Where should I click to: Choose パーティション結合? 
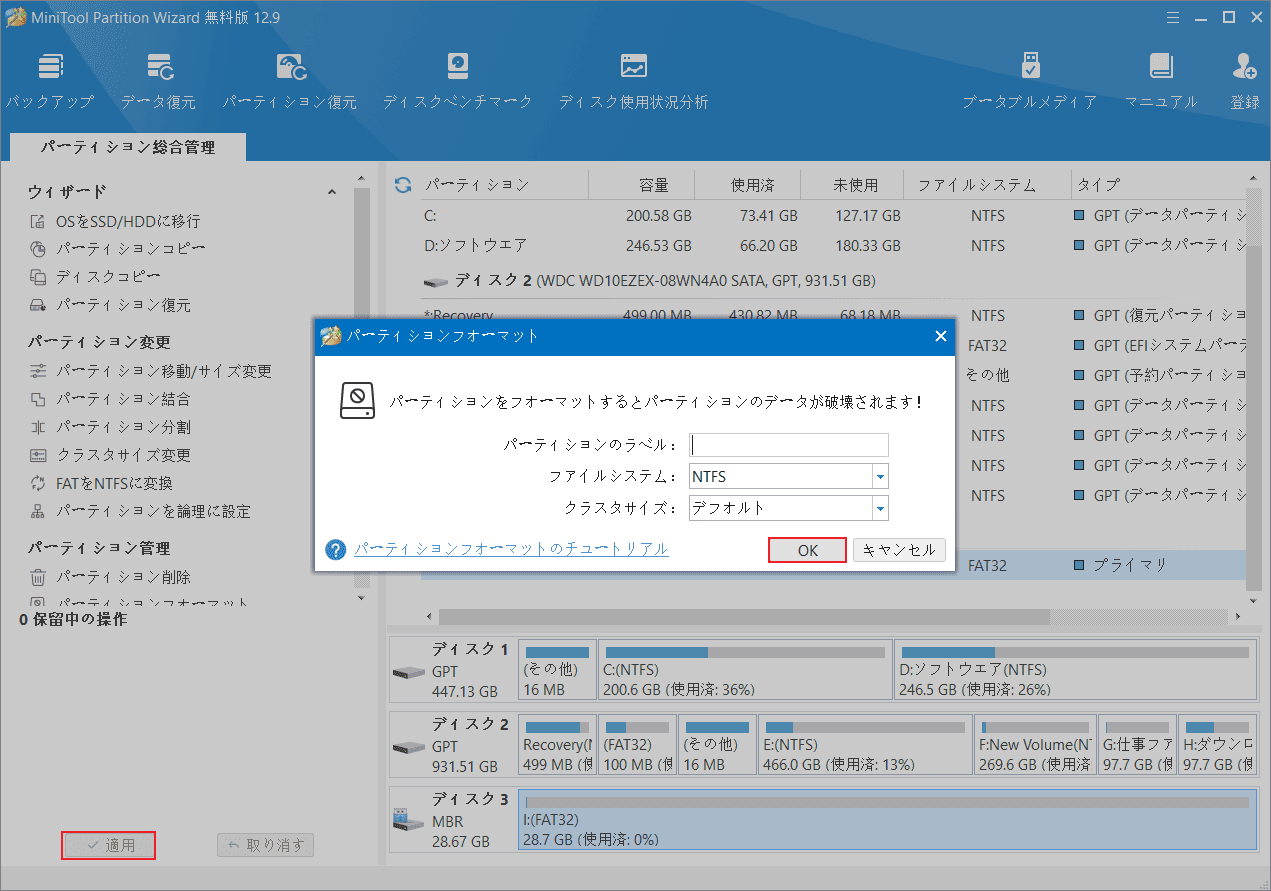[x=110, y=399]
